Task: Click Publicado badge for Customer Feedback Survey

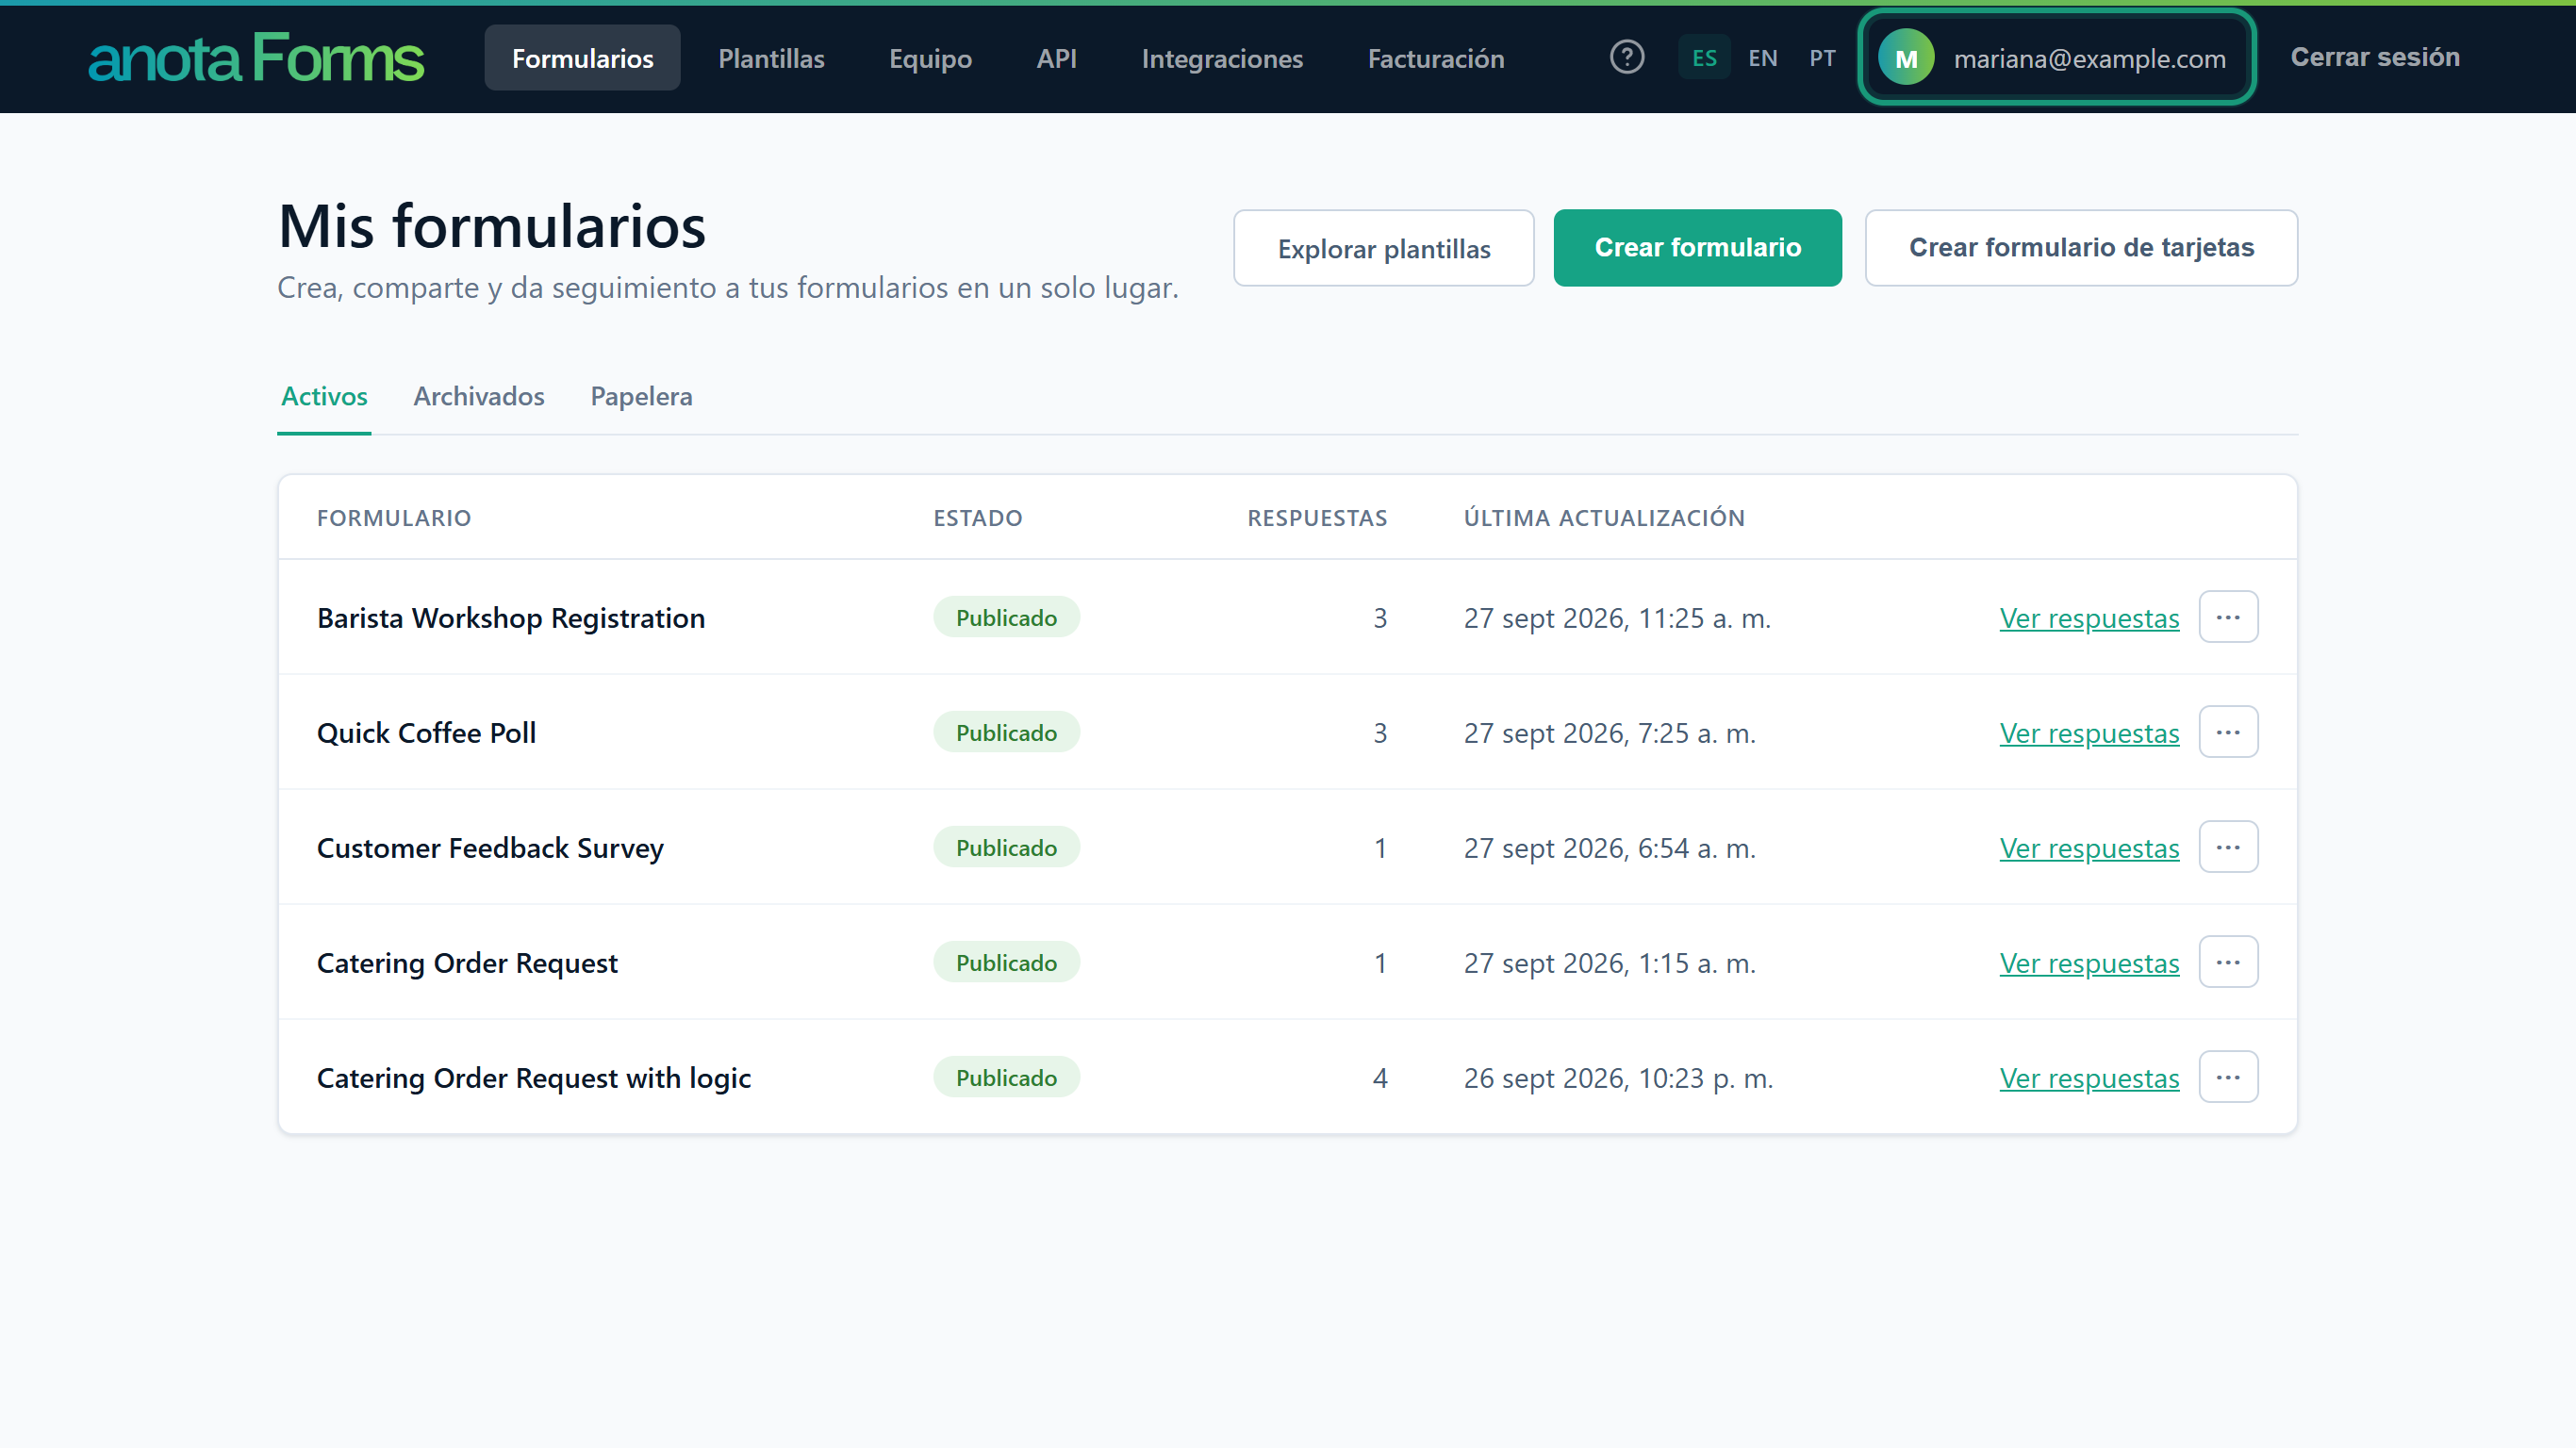Action: (1006, 847)
